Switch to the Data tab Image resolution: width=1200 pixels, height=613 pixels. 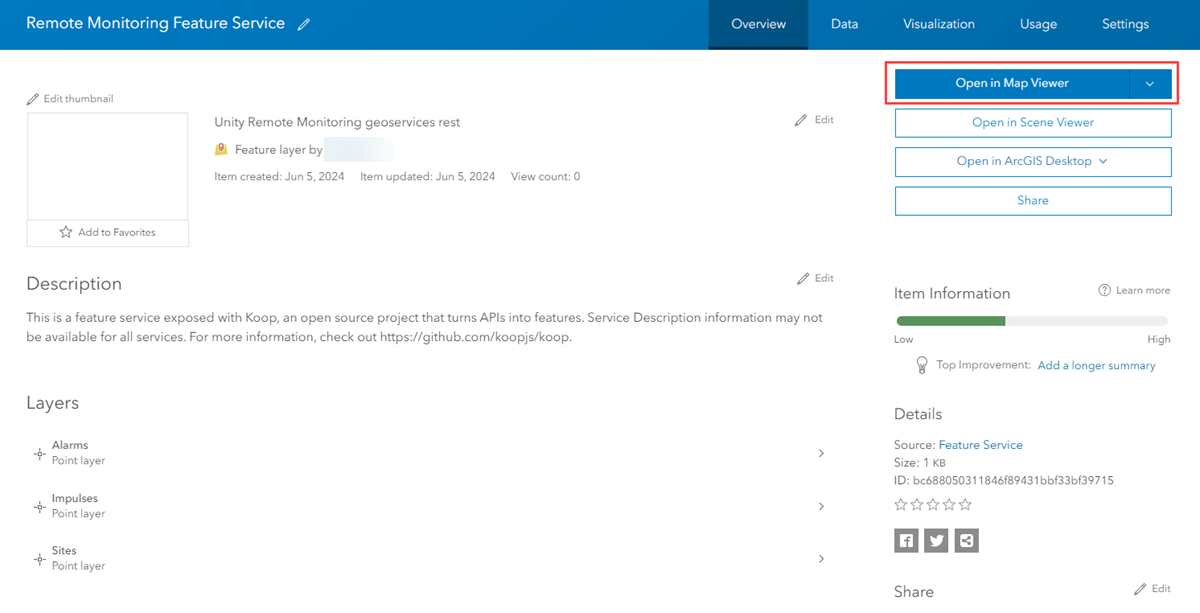[844, 24]
